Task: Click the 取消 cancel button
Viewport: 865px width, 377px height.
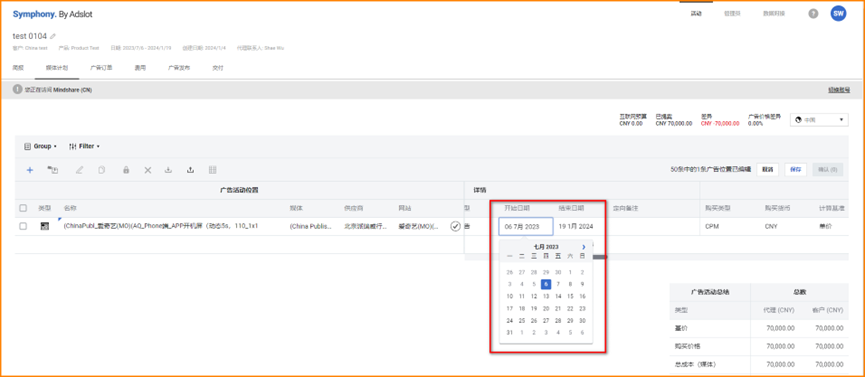Action: coord(767,170)
